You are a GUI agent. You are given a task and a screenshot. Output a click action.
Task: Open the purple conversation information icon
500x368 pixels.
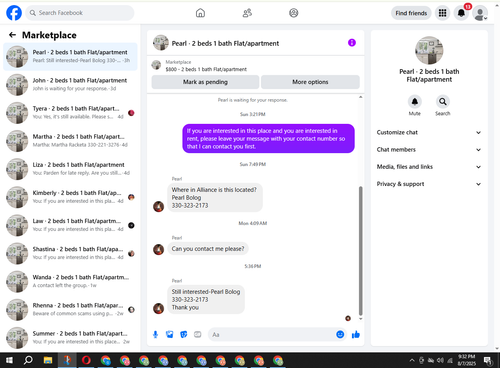coord(352,43)
